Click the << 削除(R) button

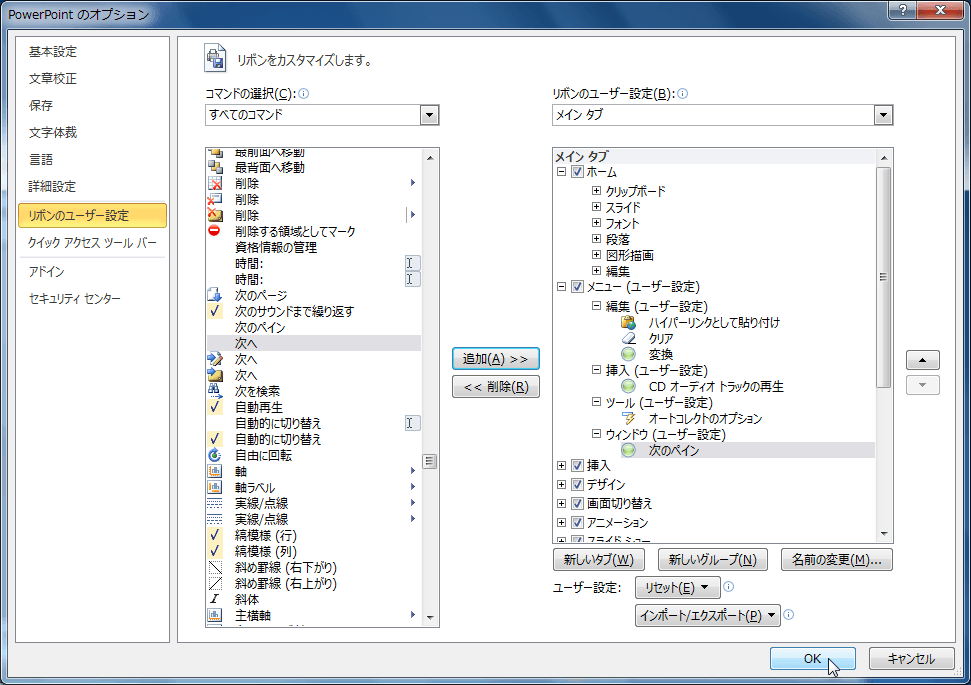(x=495, y=387)
